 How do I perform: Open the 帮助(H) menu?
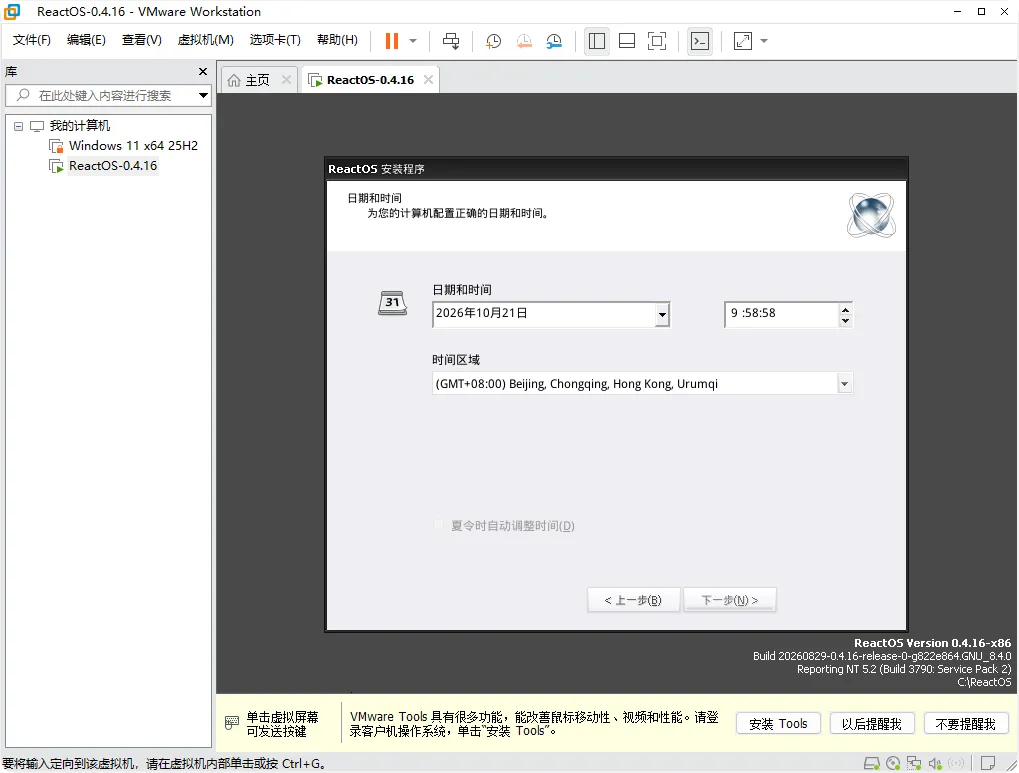tap(337, 40)
